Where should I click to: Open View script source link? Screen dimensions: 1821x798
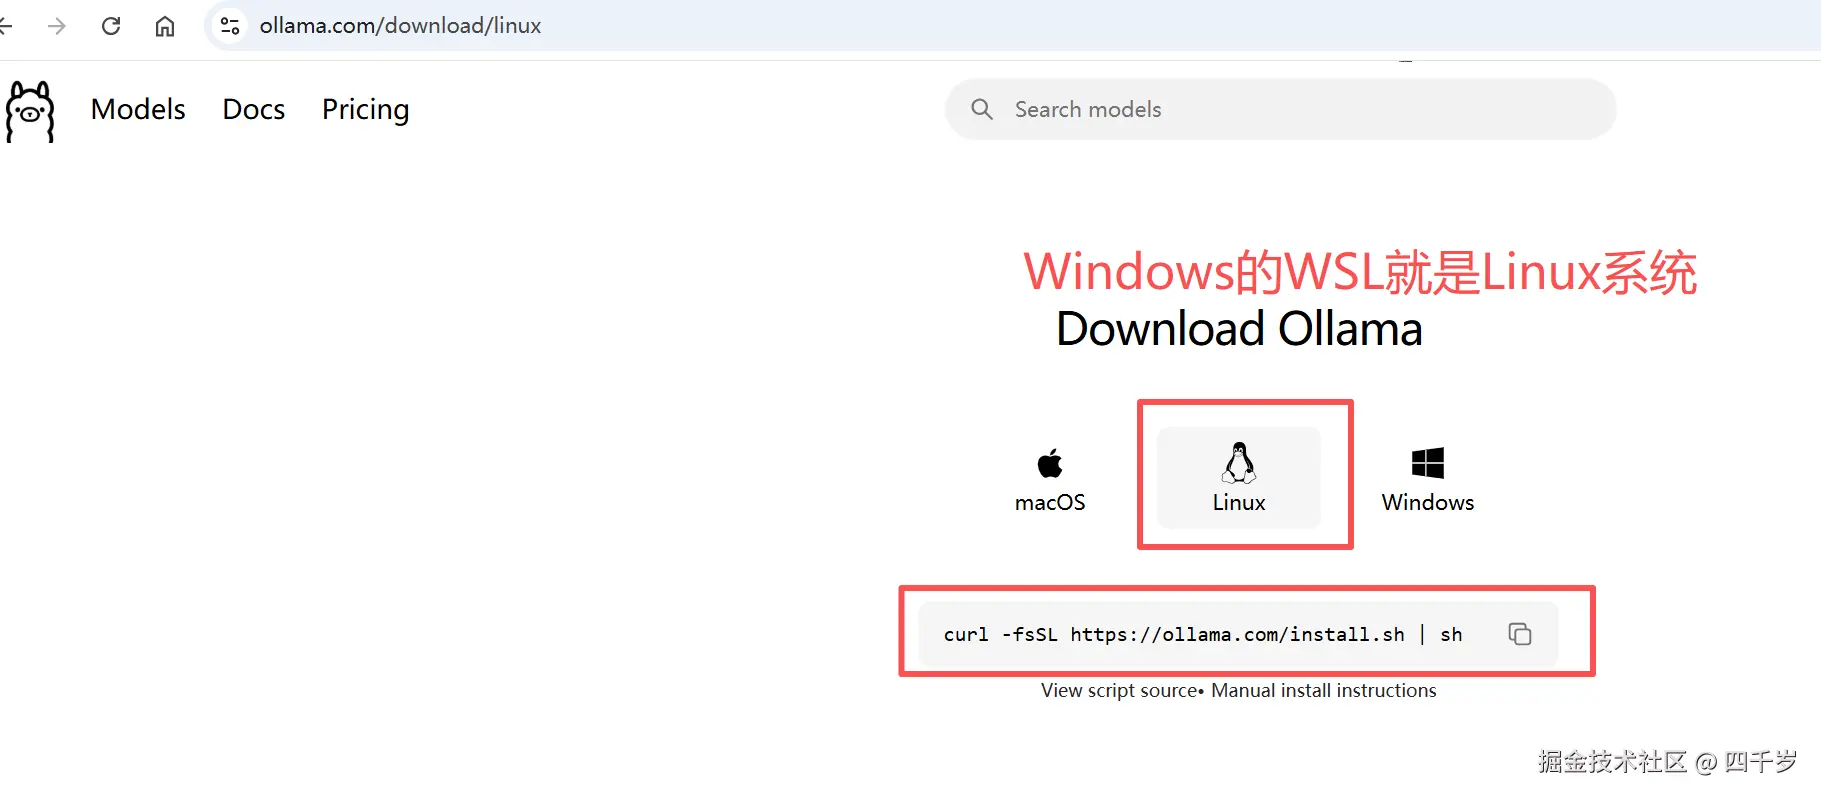point(1119,690)
